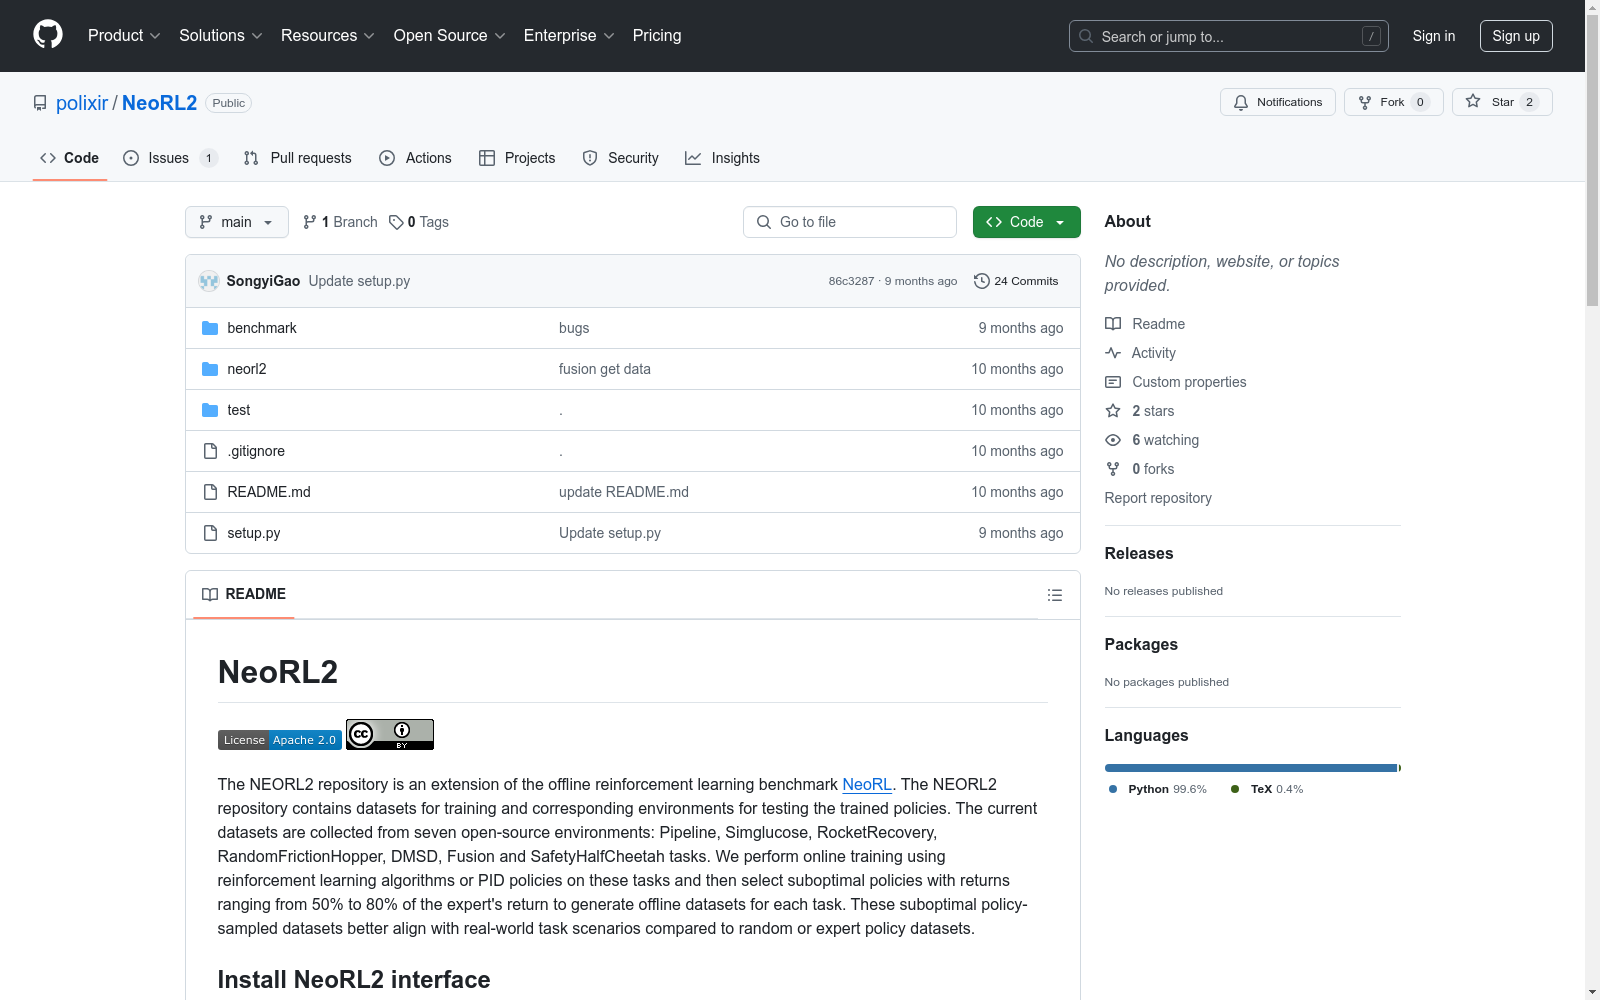View the 0 forks list
The image size is (1600, 1000).
[1140, 469]
